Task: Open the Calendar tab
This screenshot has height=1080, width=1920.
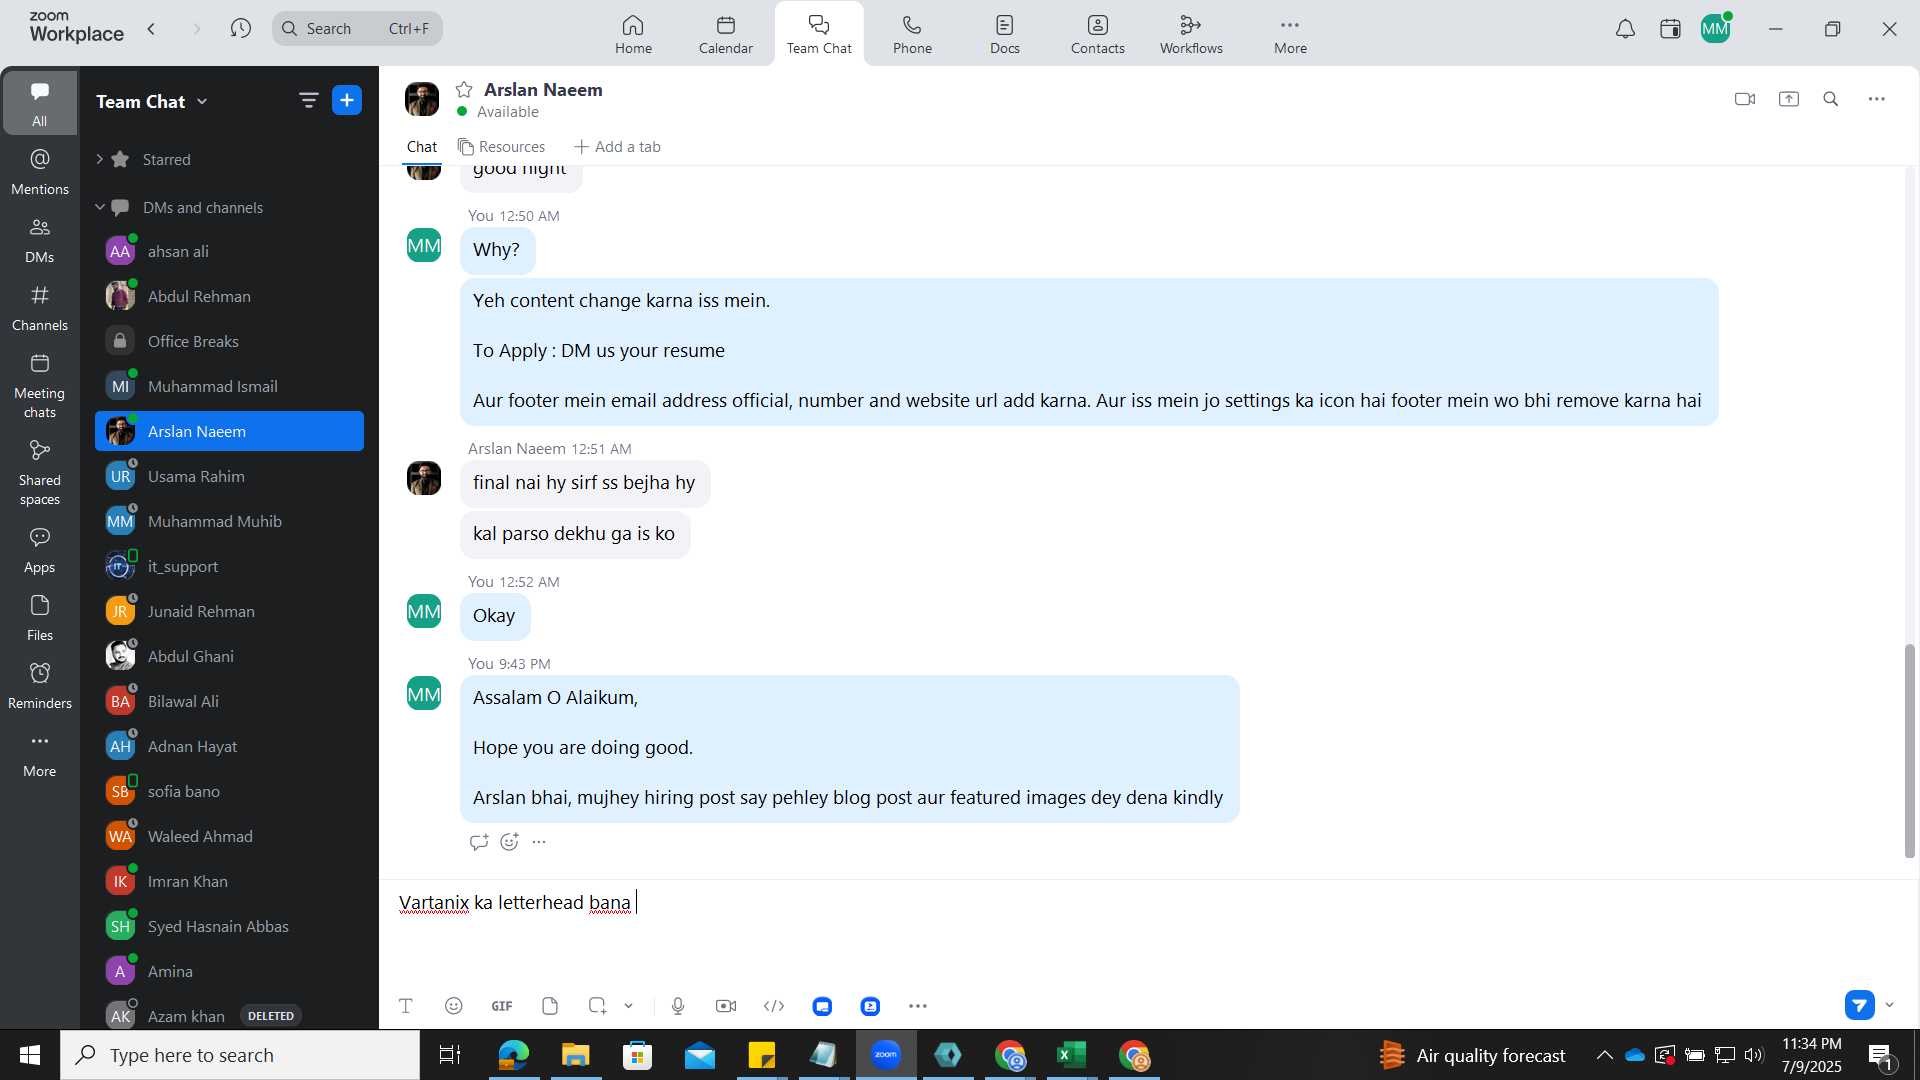Action: point(726,34)
